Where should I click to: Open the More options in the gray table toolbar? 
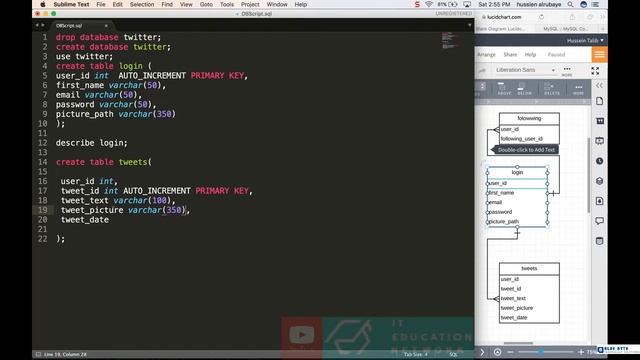578,89
